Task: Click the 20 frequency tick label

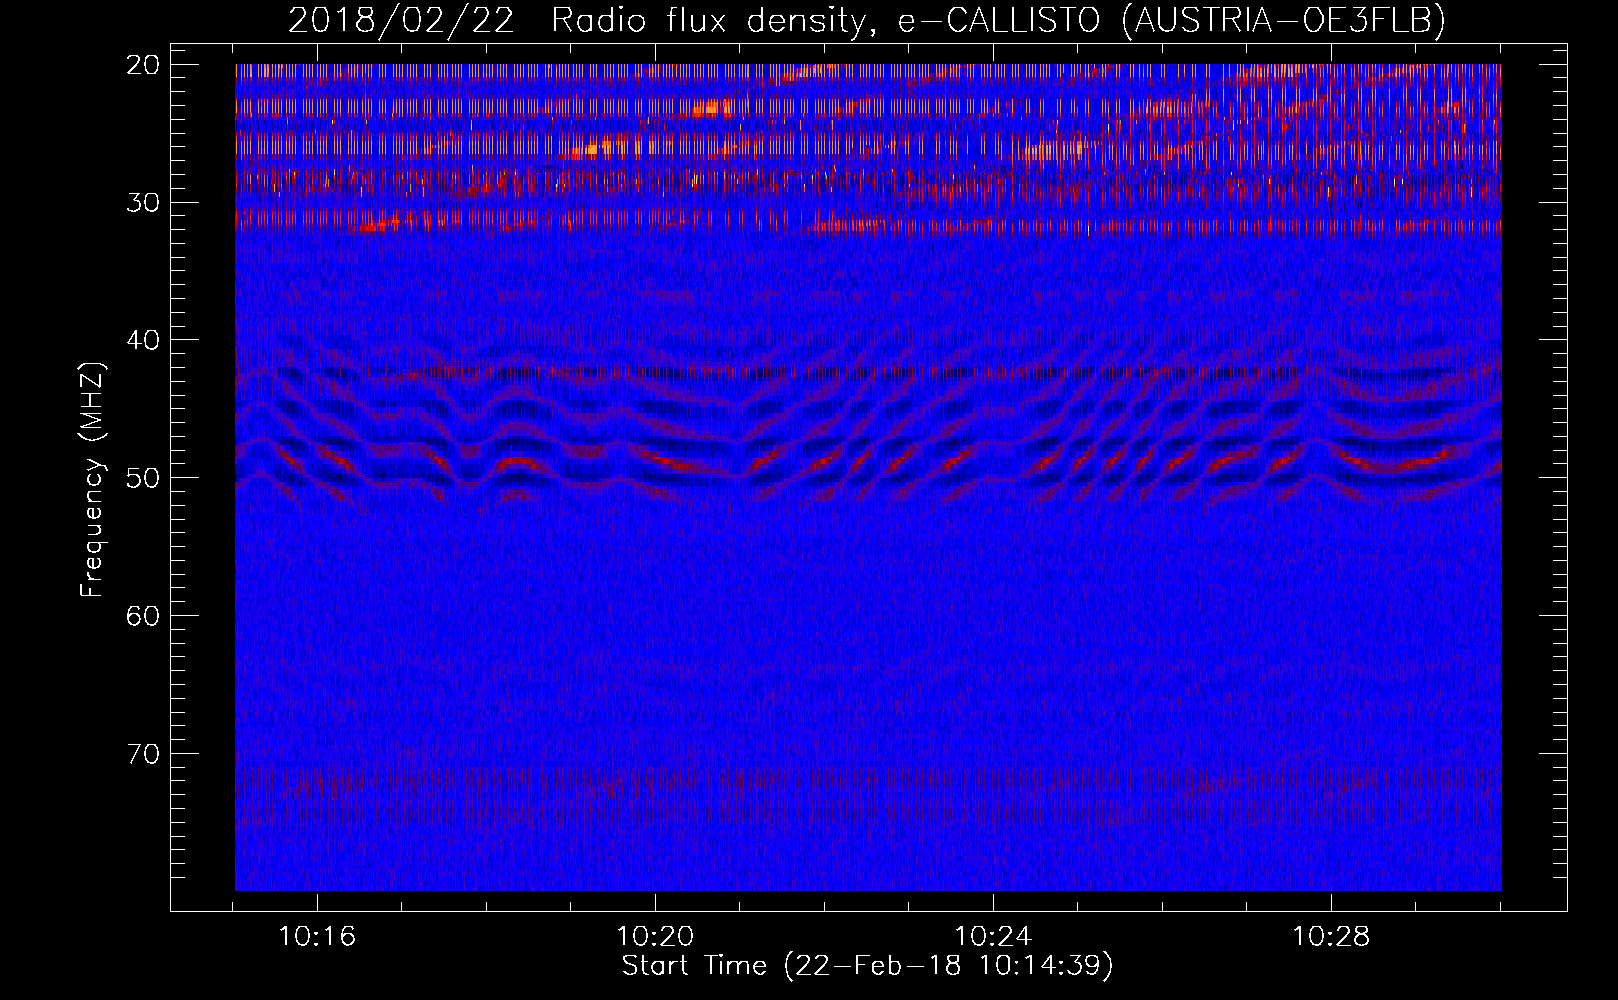Action: 144,65
